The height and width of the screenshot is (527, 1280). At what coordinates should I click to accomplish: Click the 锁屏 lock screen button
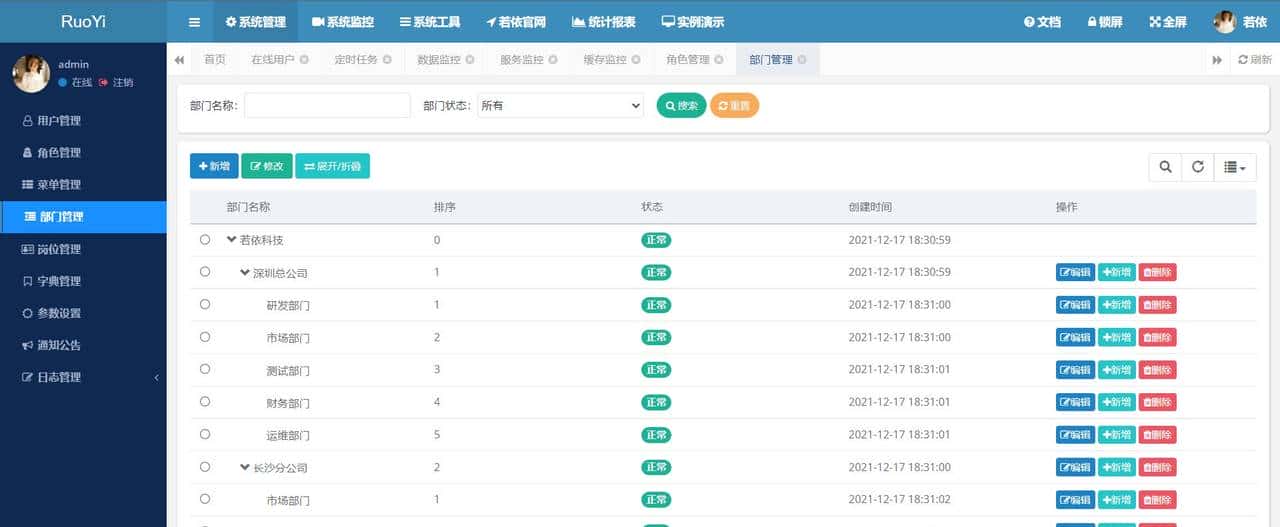(x=1105, y=22)
